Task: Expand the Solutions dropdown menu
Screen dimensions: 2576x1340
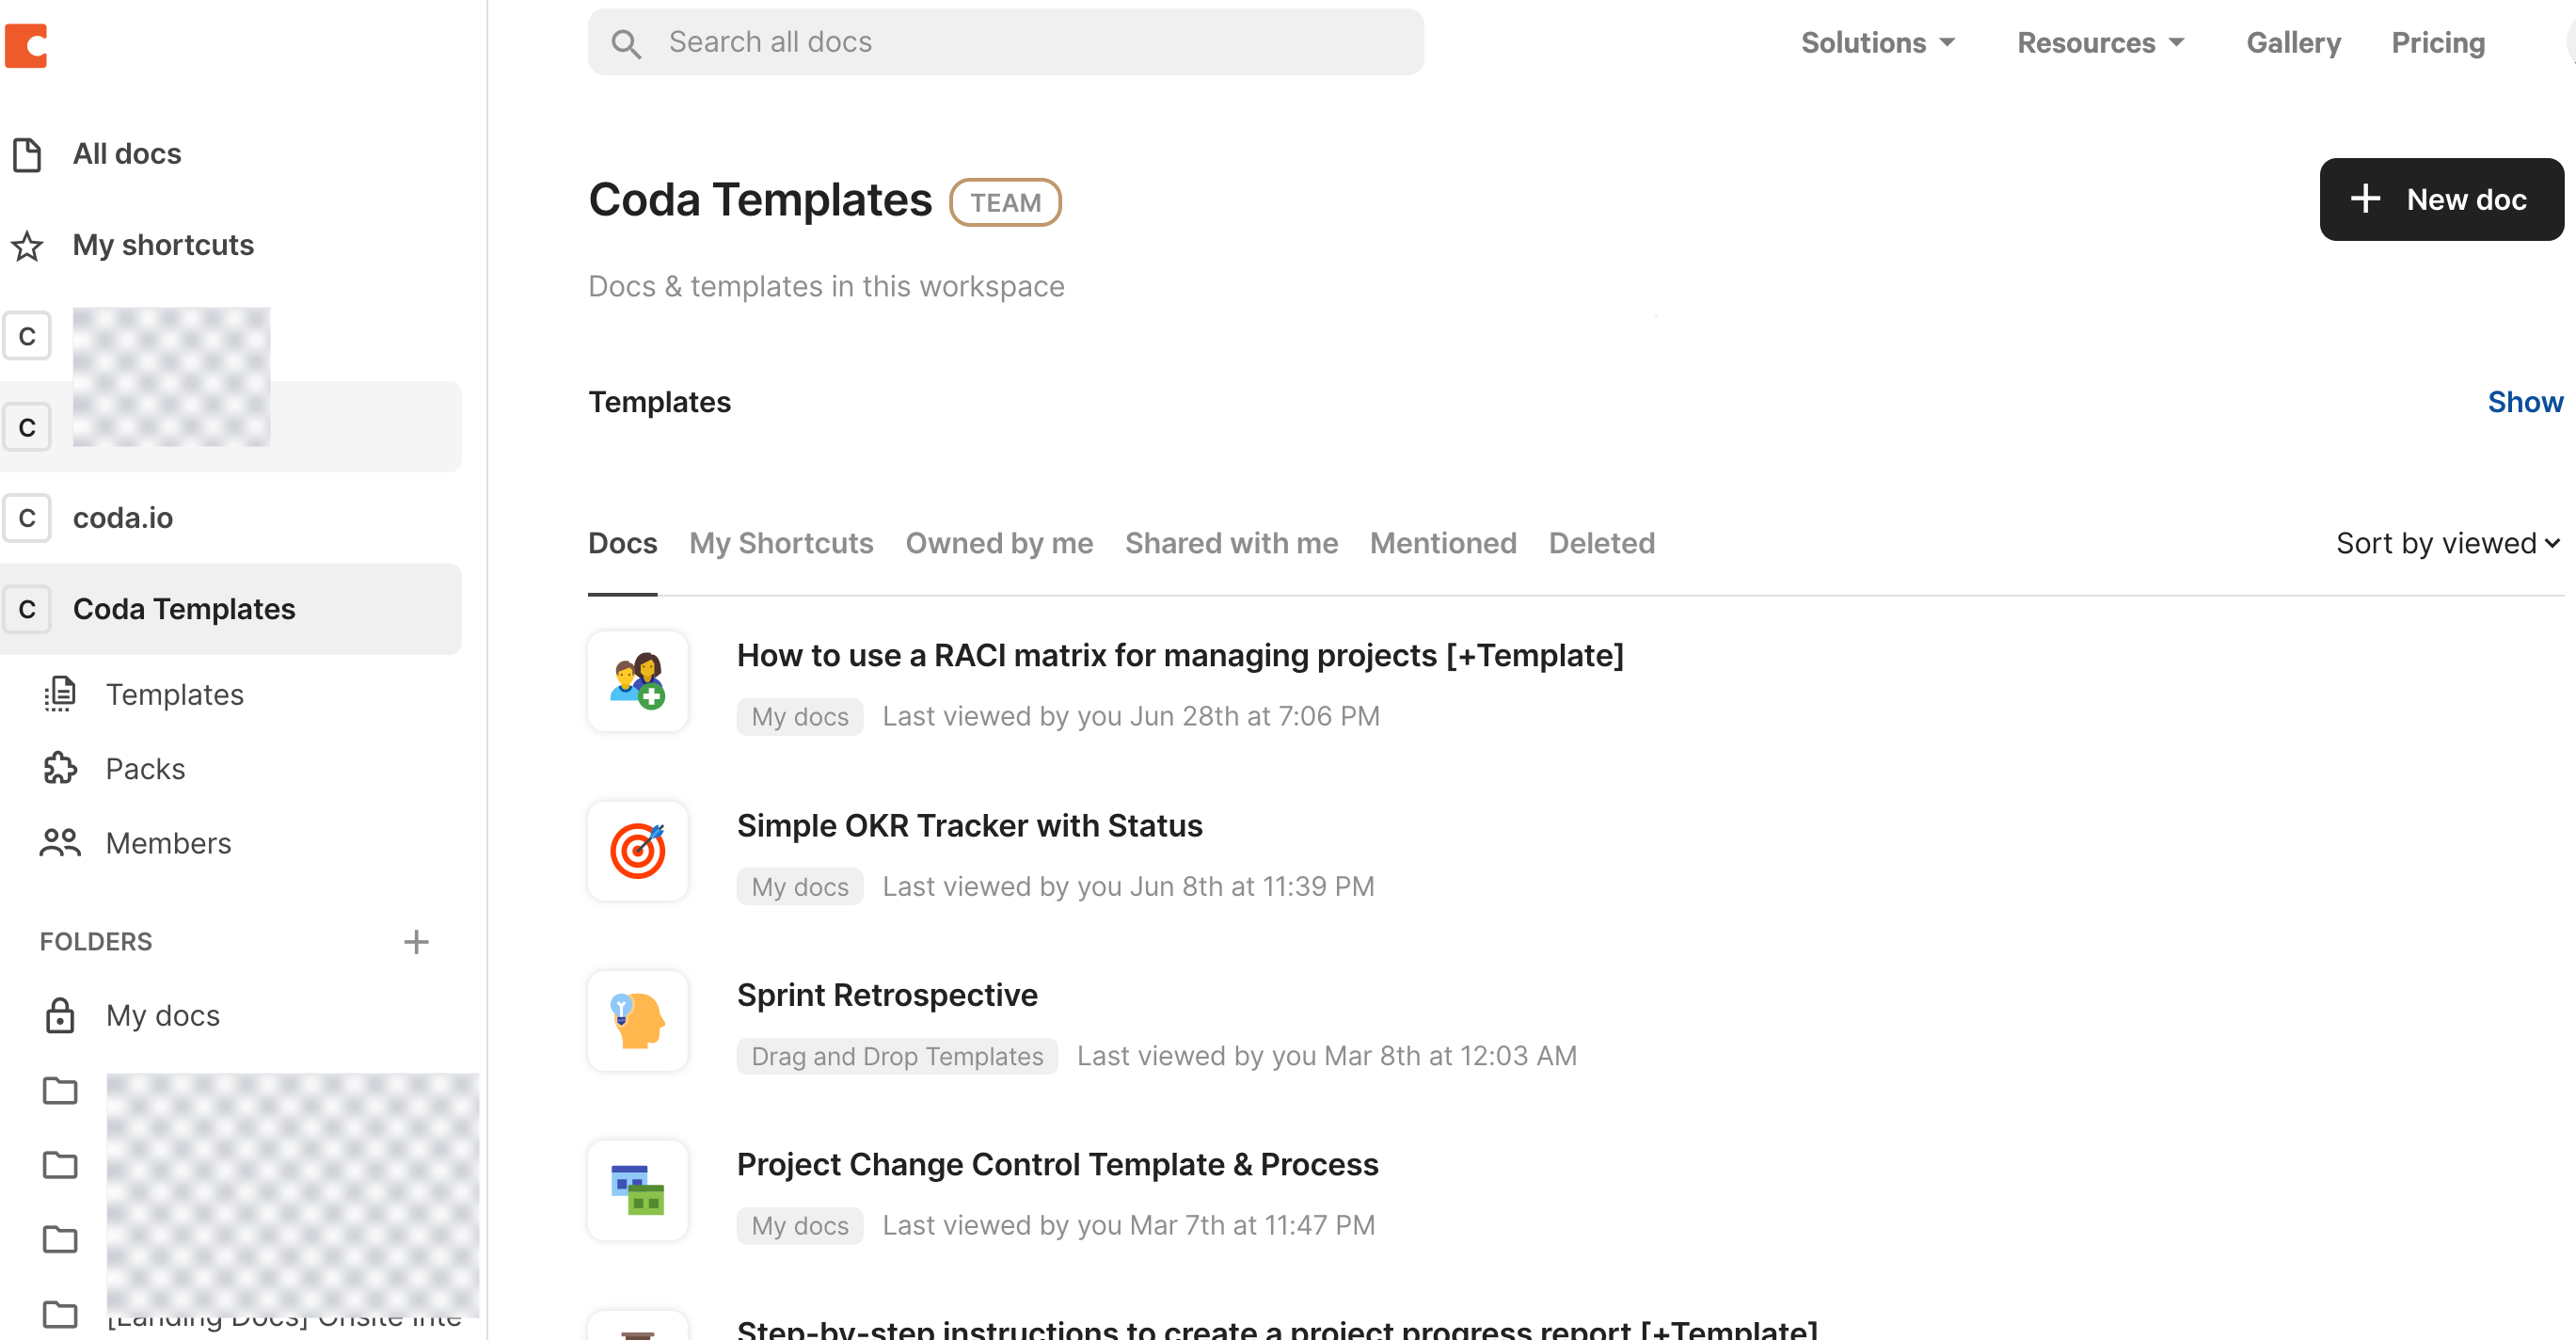Action: [x=1878, y=43]
